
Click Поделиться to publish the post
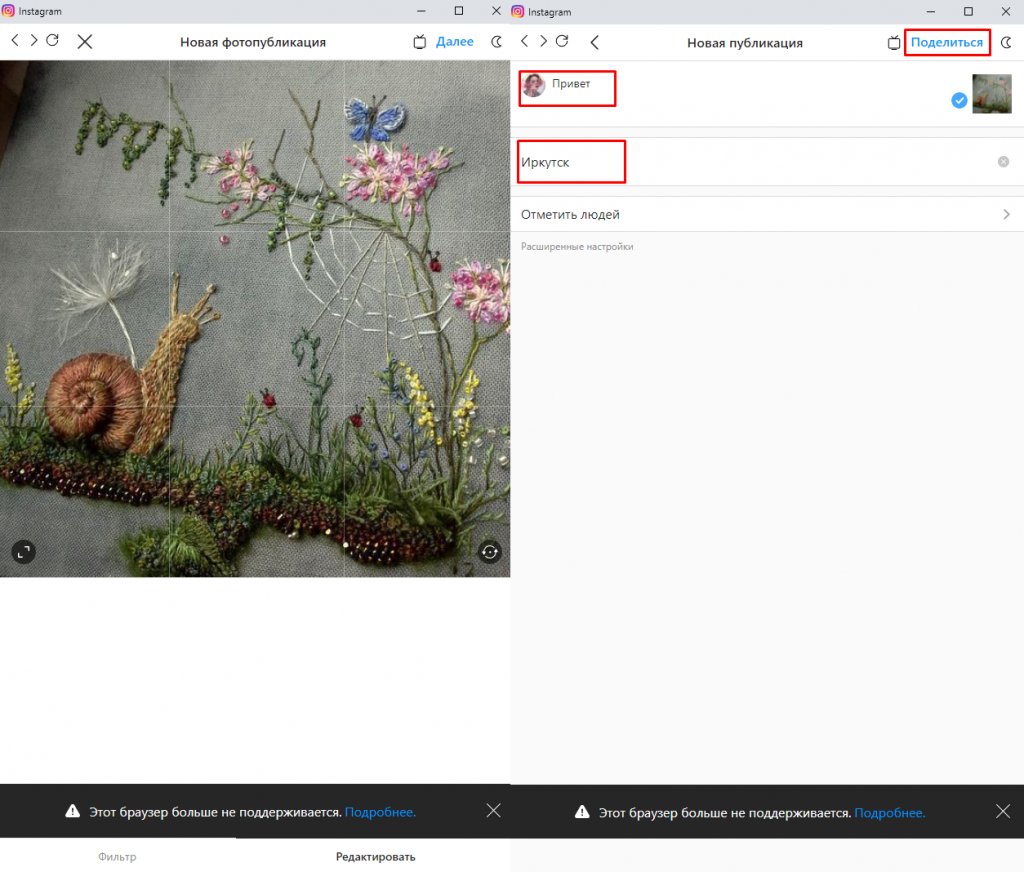point(946,42)
